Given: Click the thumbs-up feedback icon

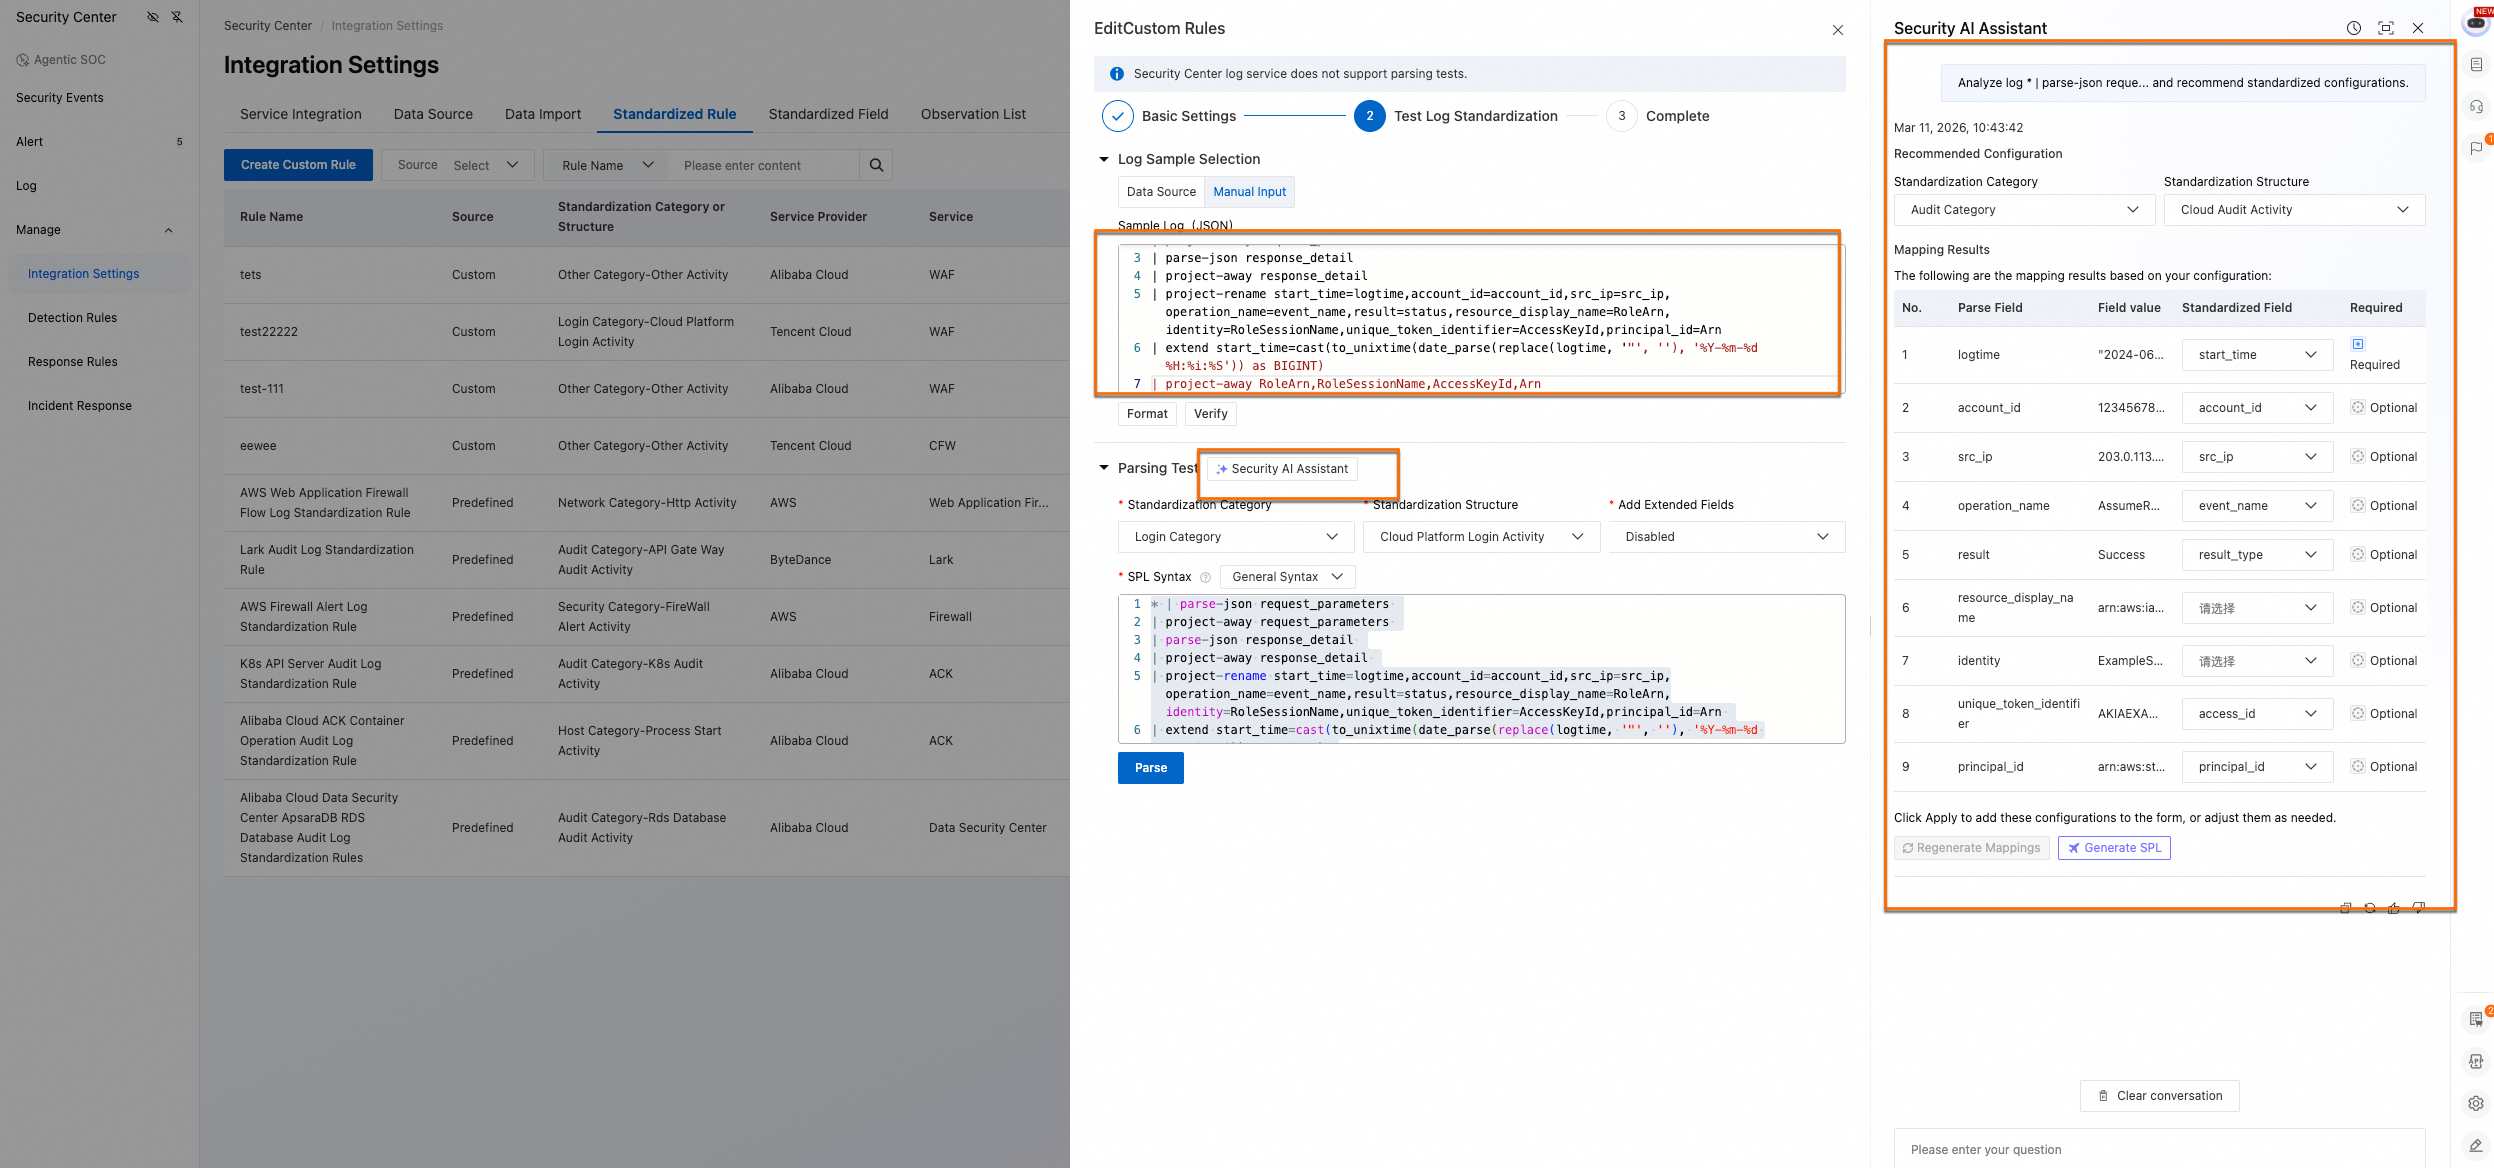Looking at the screenshot, I should (2393, 908).
